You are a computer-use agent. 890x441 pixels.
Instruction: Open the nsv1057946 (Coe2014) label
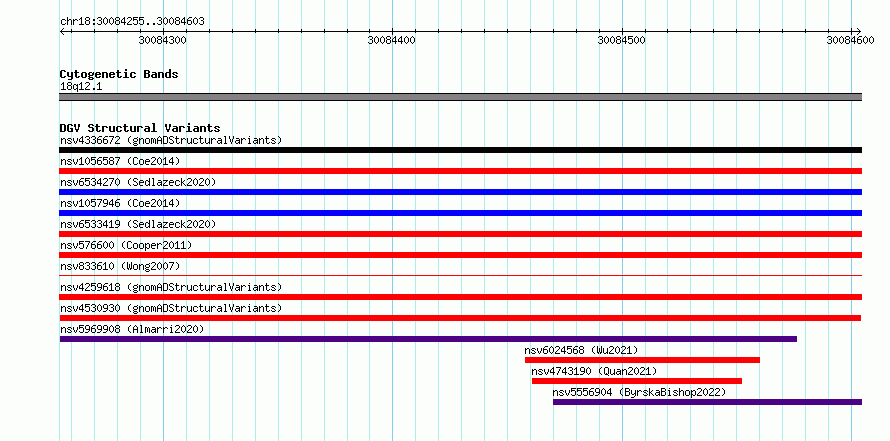point(120,203)
